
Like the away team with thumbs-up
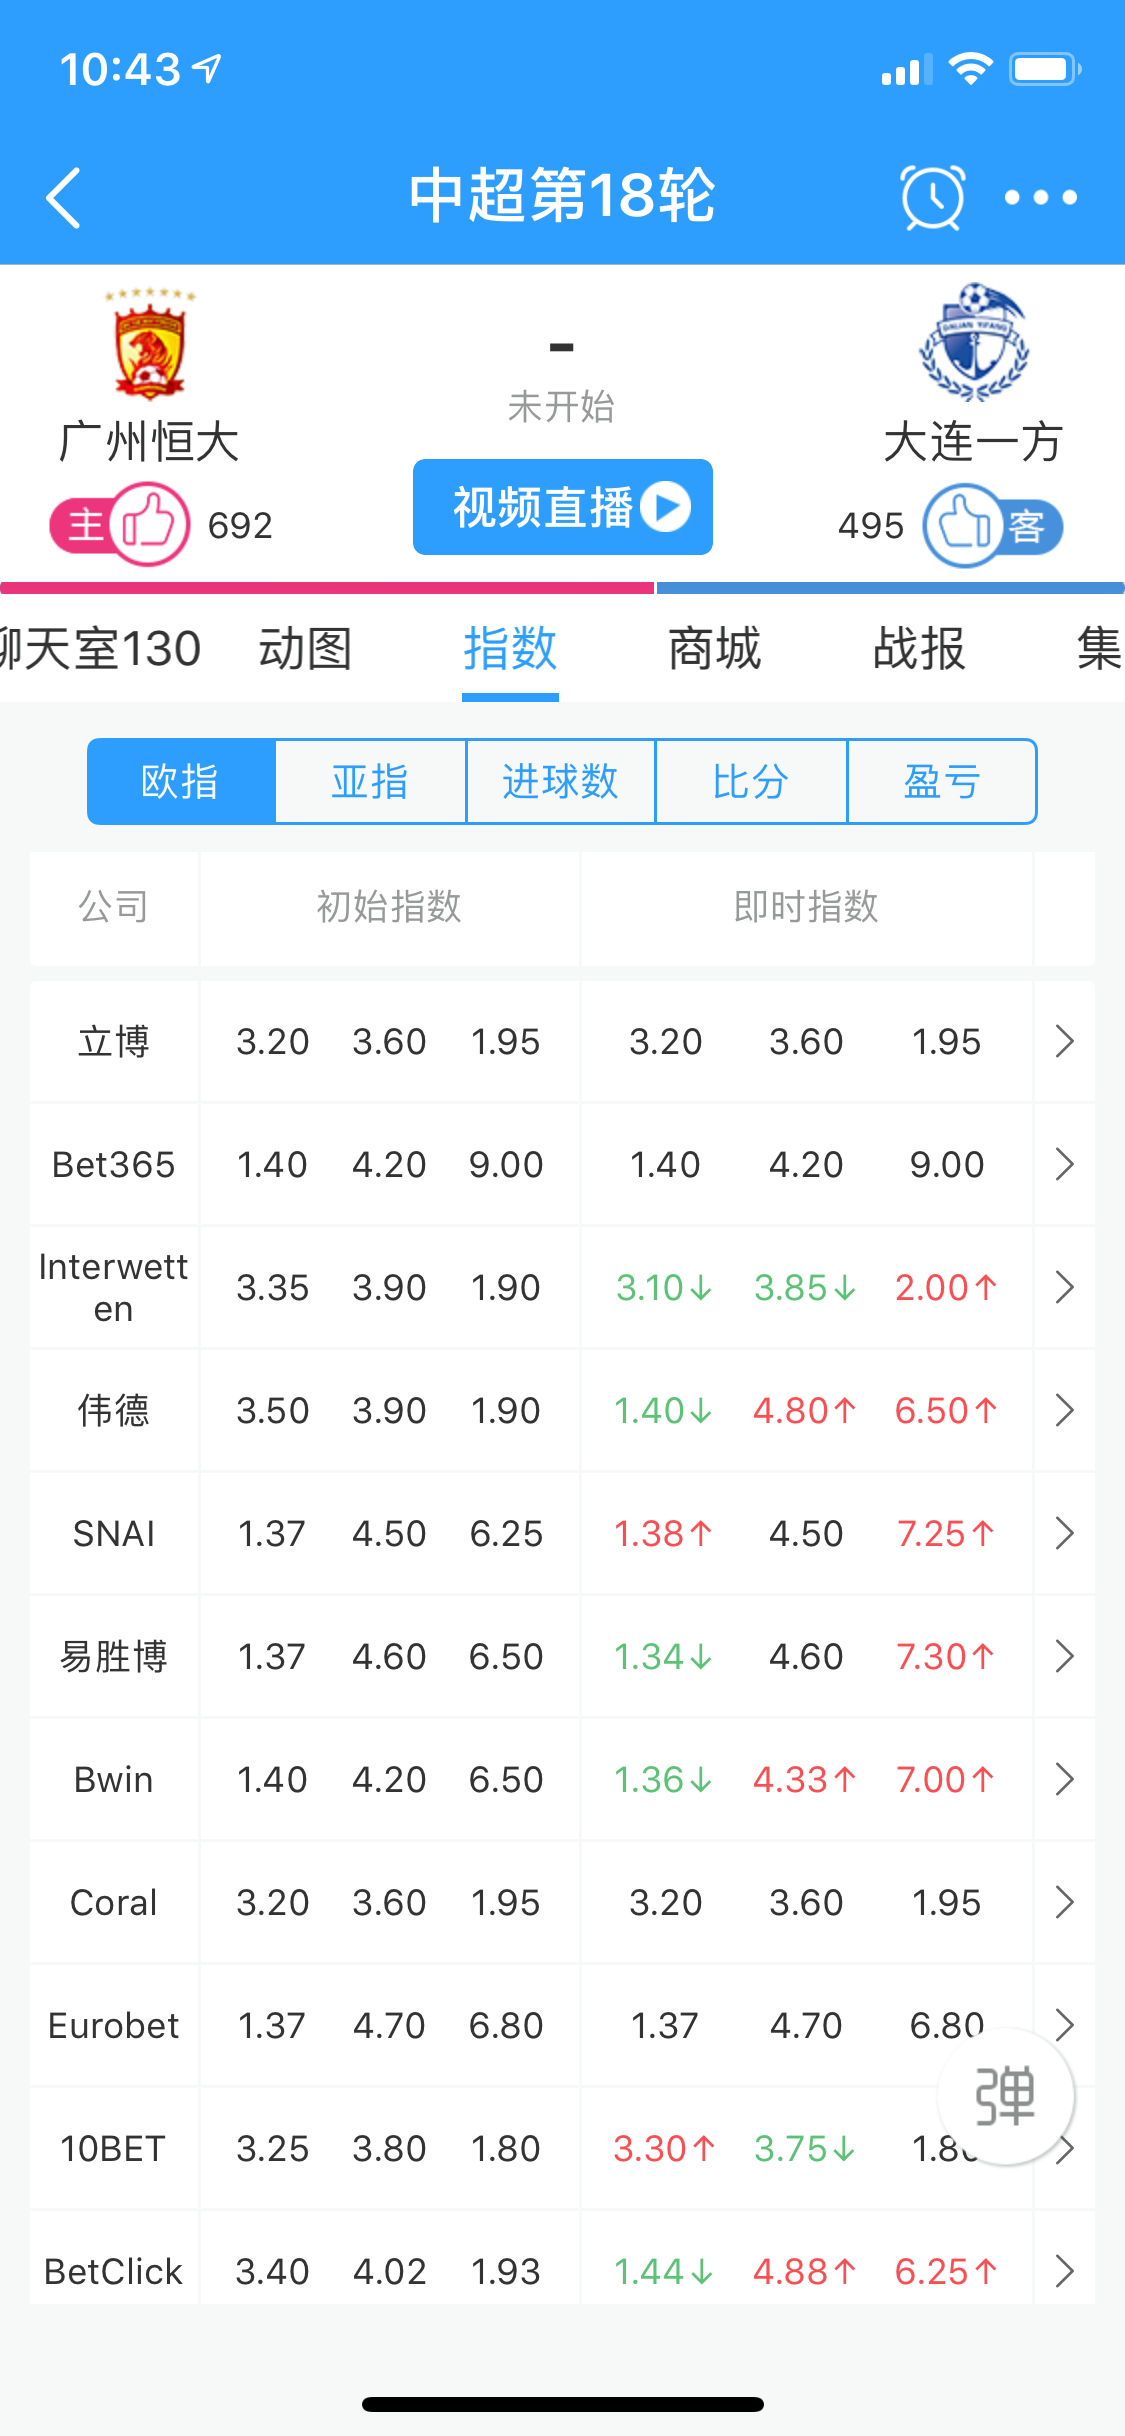click(963, 525)
